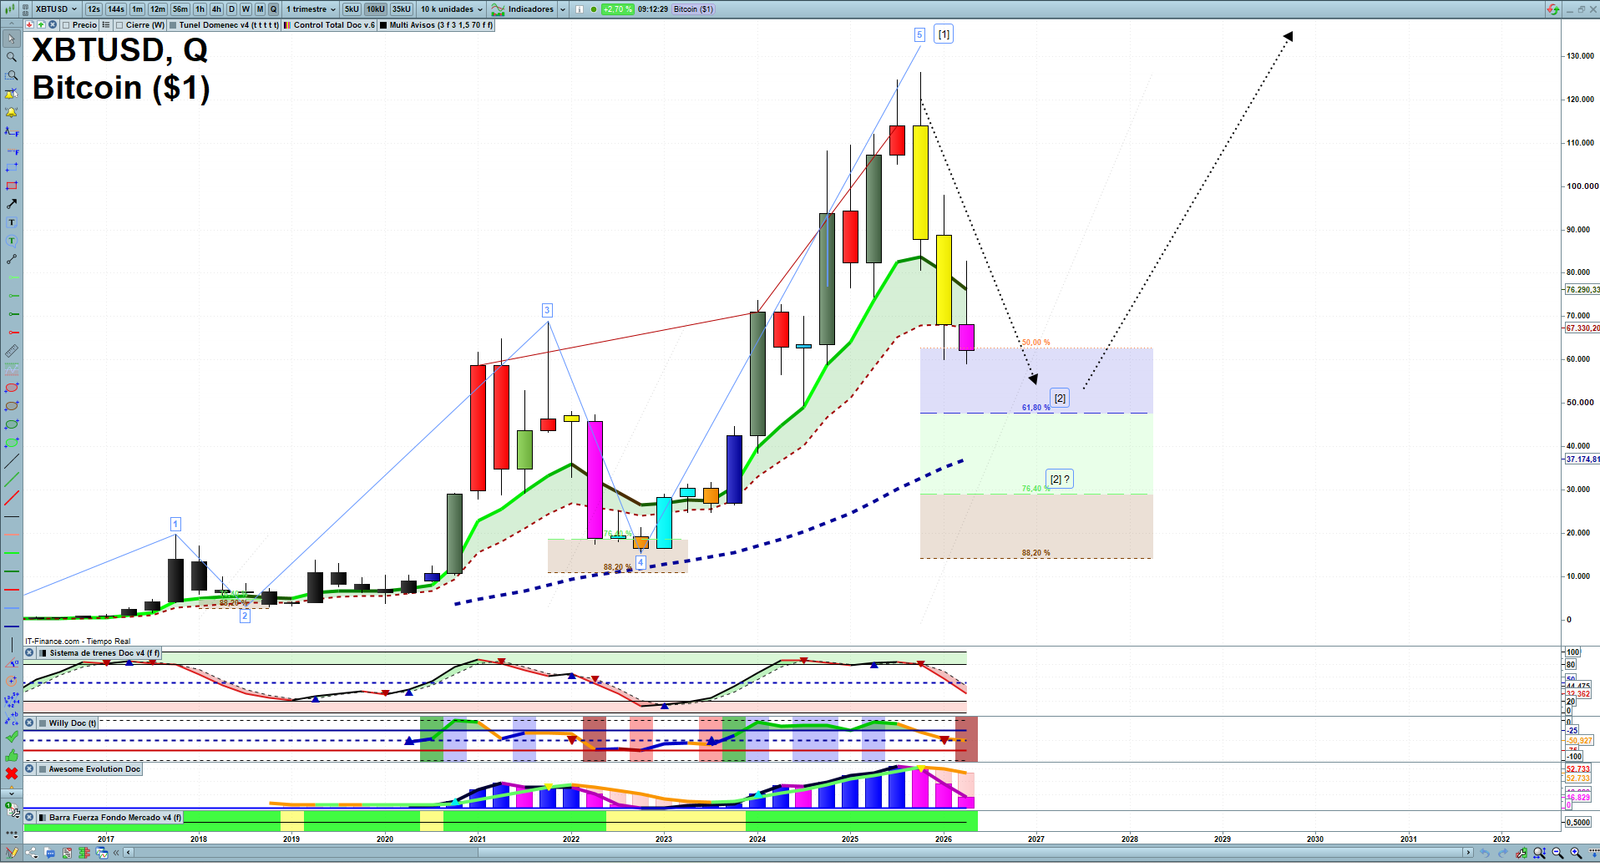Image resolution: width=1600 pixels, height=863 pixels.
Task: Select the red ellipse drawing tool
Action: tap(11, 388)
